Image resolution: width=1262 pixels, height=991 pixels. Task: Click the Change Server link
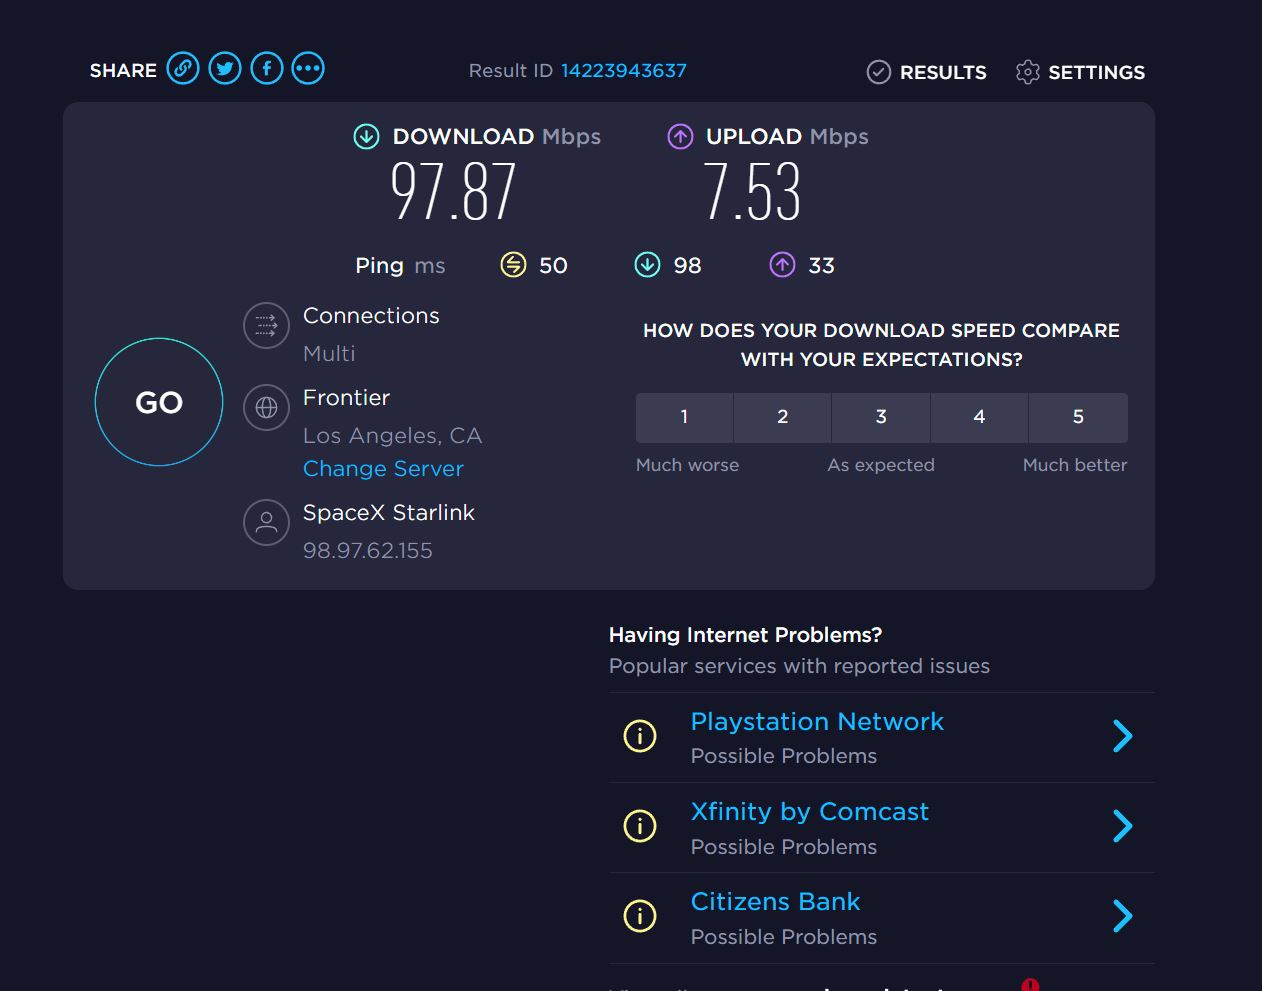(383, 468)
